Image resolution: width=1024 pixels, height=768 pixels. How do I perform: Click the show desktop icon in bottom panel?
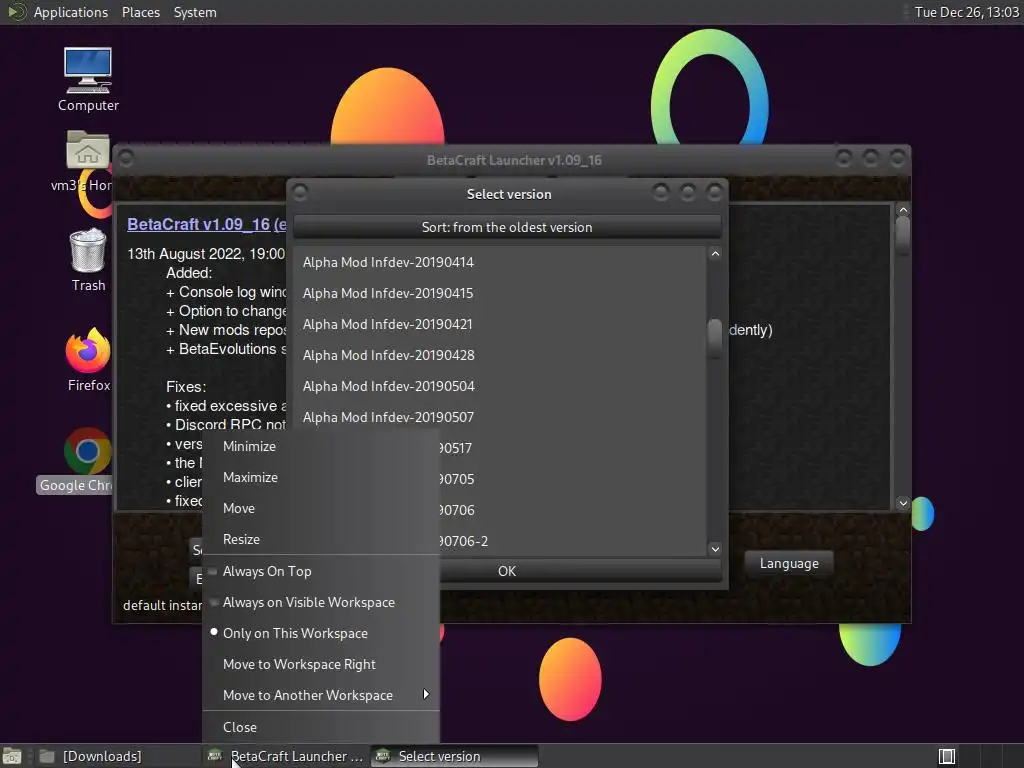12,756
